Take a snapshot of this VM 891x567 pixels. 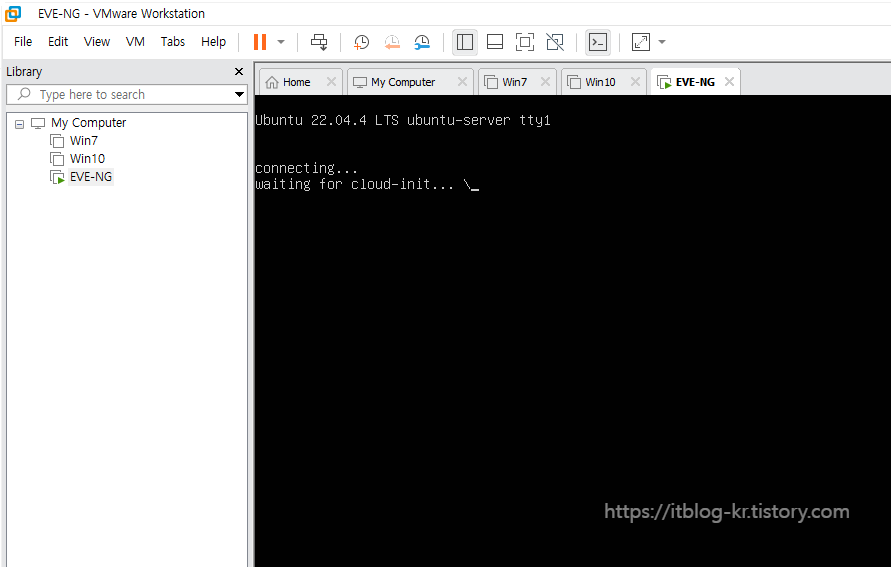pyautogui.click(x=361, y=42)
